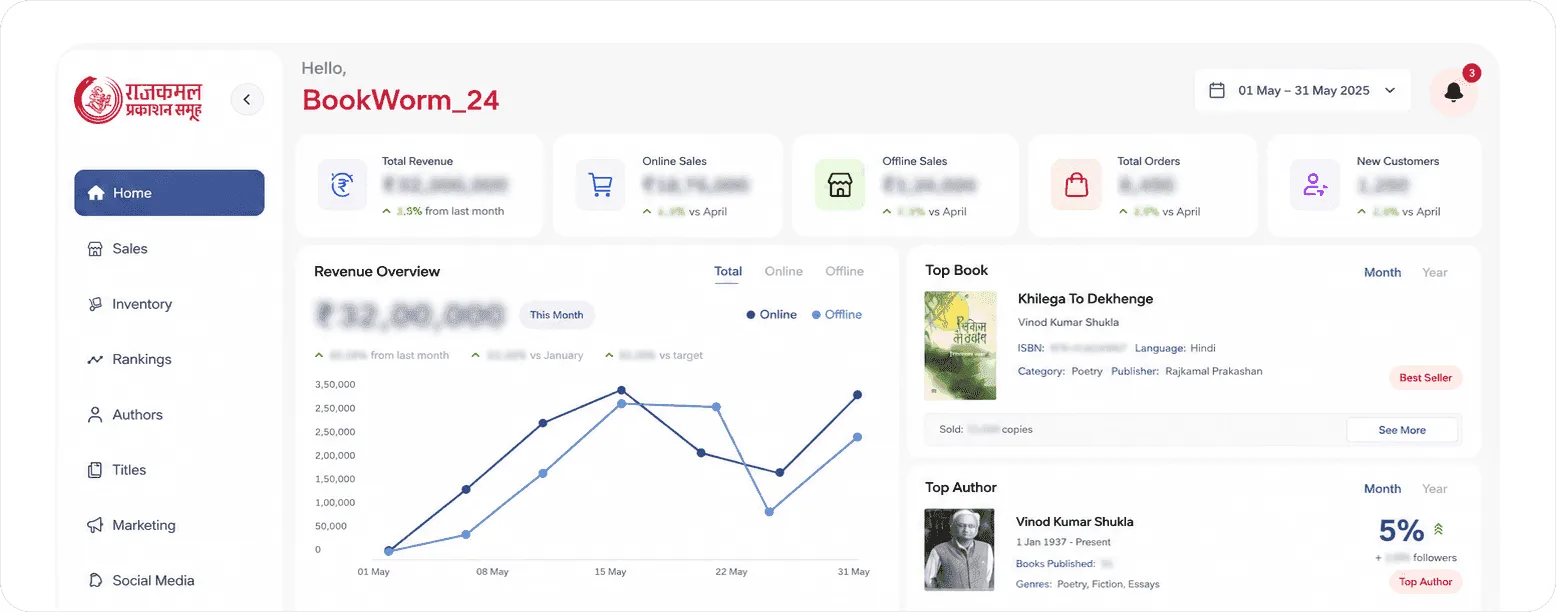Switch Revenue Overview to the Total tab
This screenshot has width=1556, height=612.
pyautogui.click(x=728, y=272)
